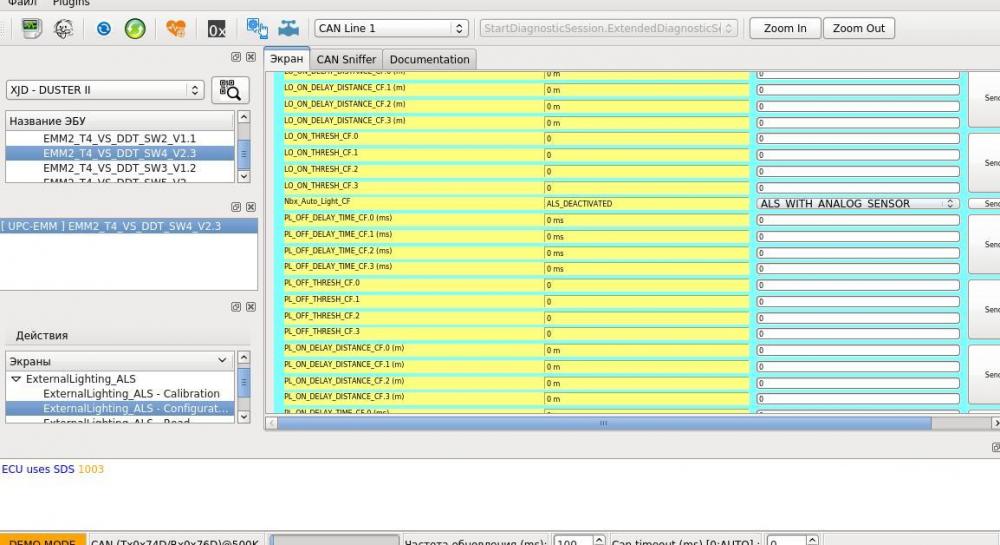Switch to the CAN Sniffer tab
The width and height of the screenshot is (1000, 545).
346,59
